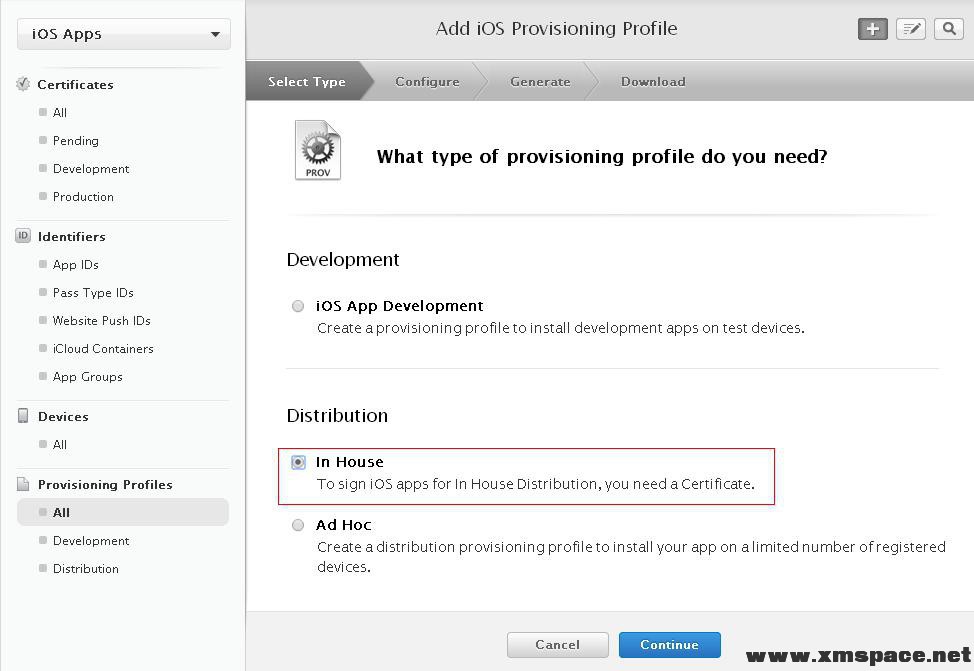Open Production certificates

83,196
